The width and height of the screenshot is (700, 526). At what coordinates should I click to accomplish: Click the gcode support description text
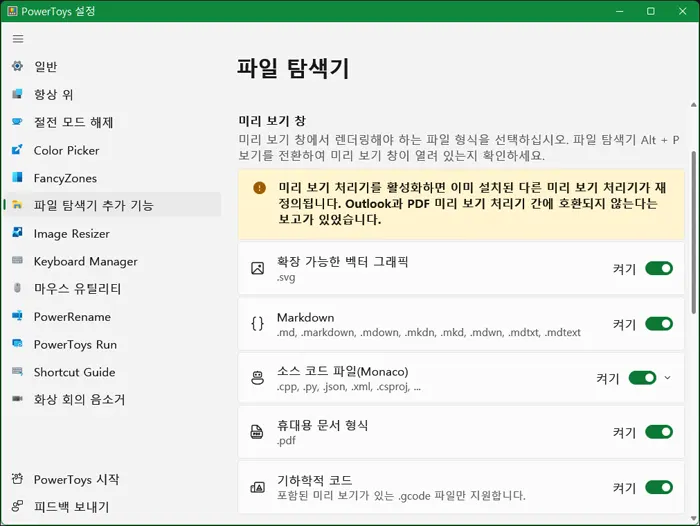pos(401,495)
